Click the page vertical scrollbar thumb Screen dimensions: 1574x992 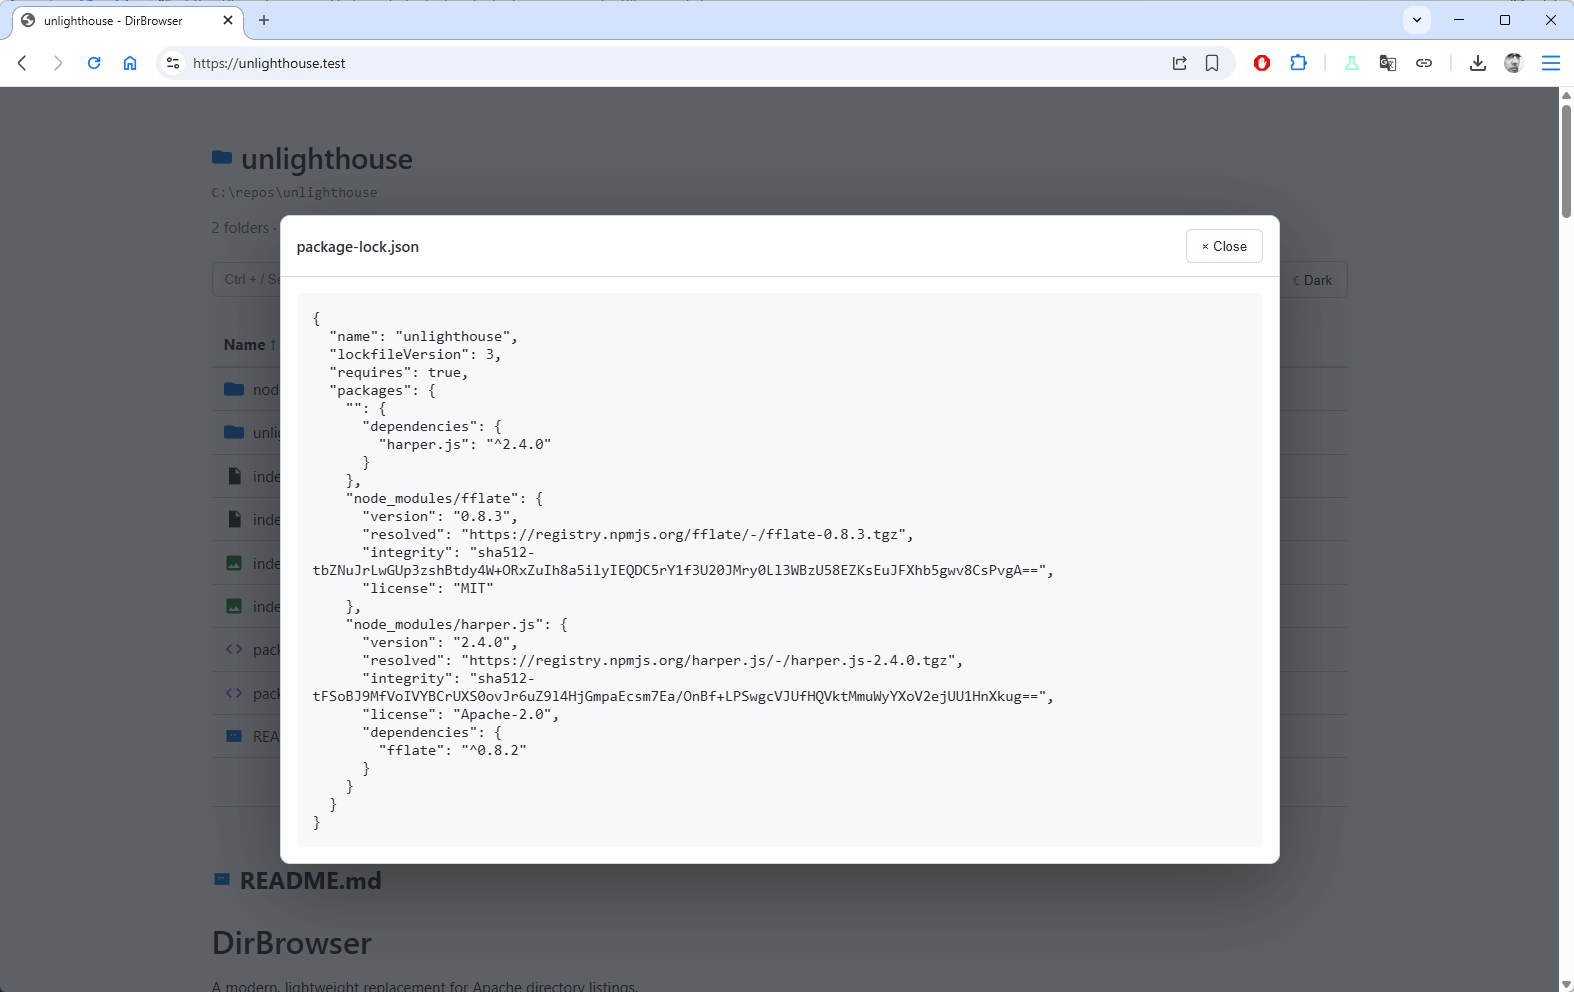click(x=1566, y=160)
